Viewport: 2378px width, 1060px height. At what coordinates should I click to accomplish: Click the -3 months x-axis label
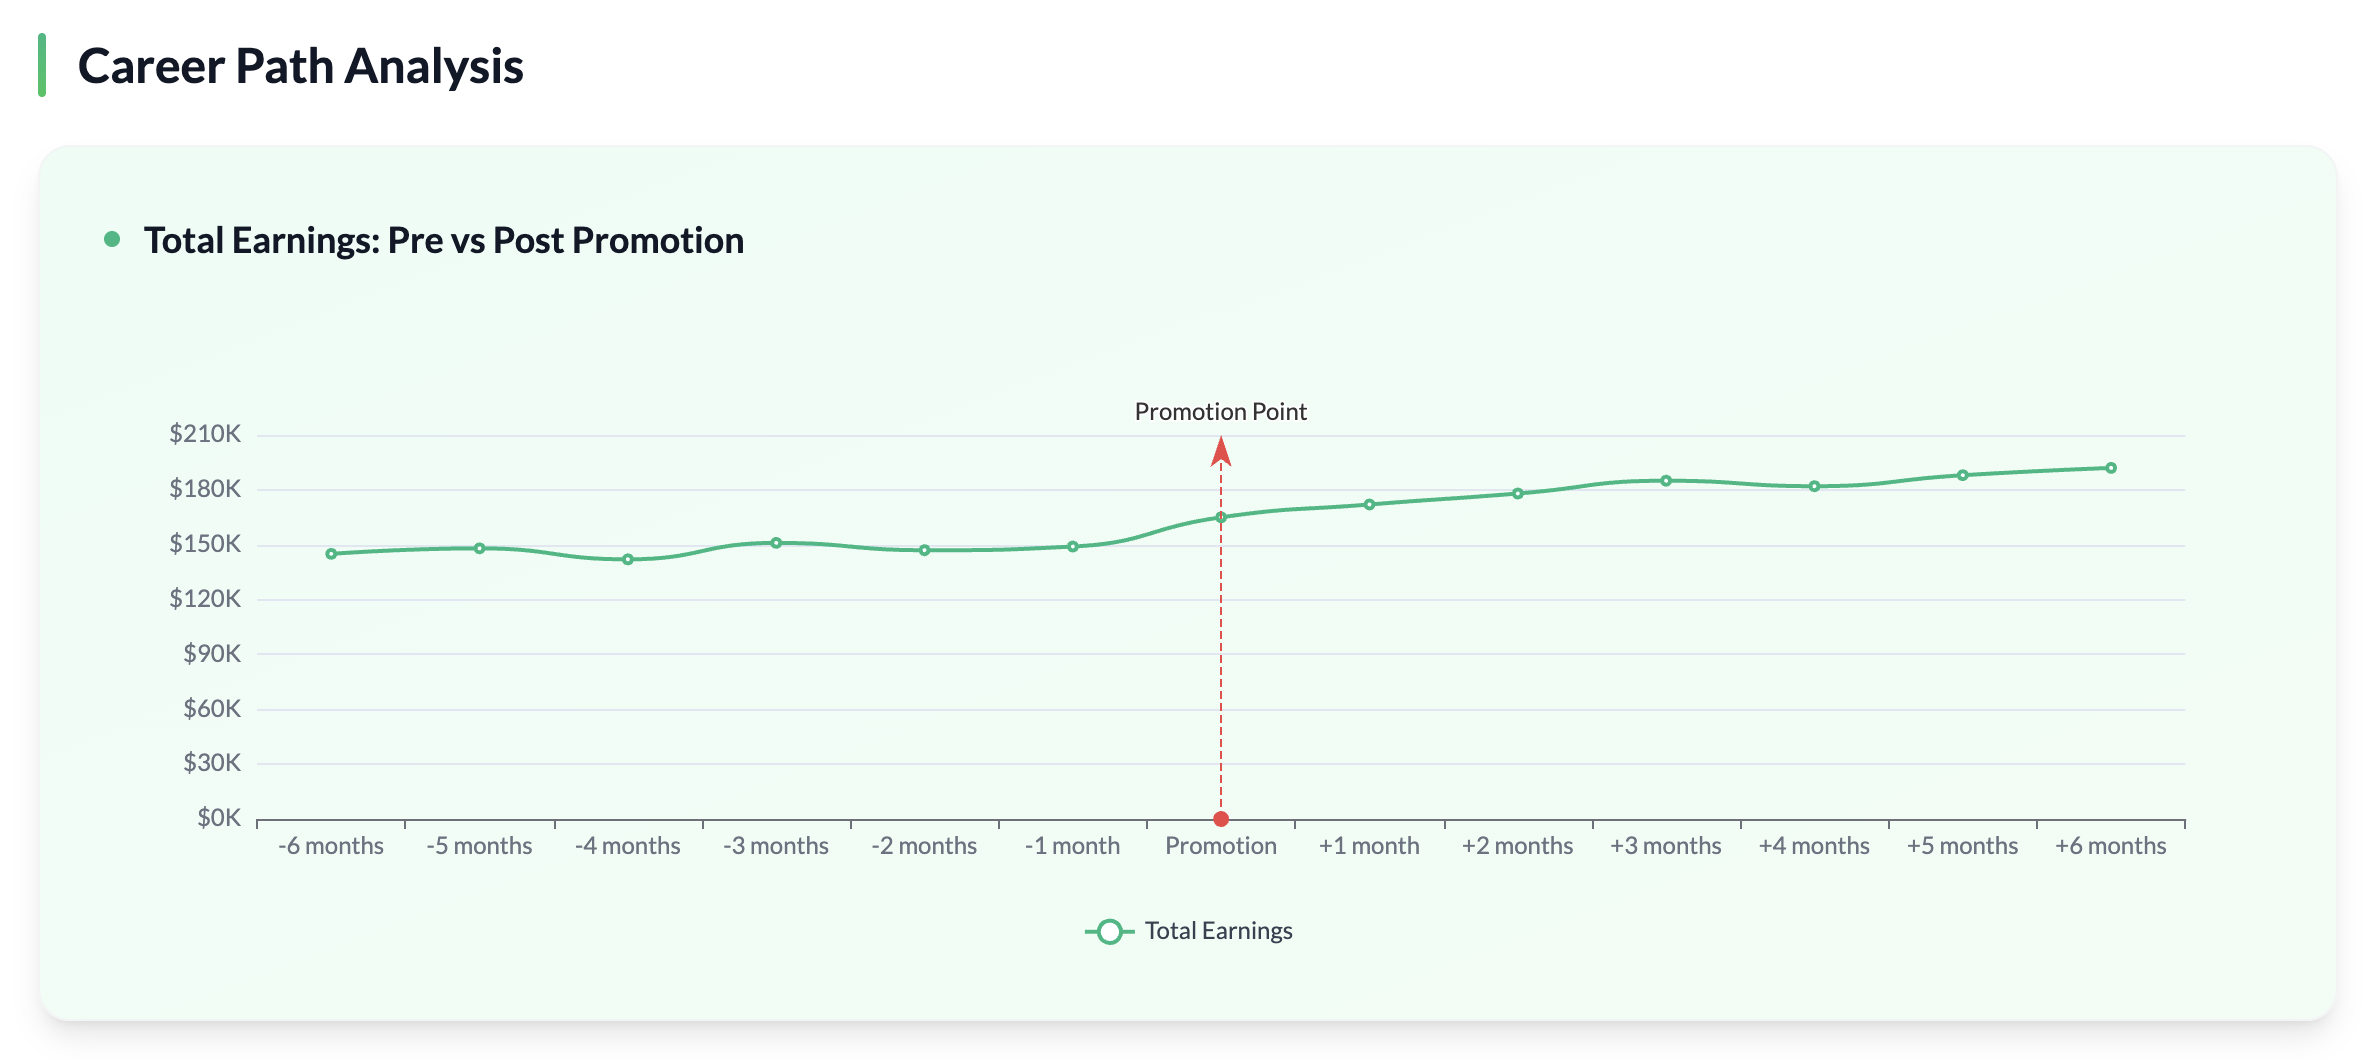(x=776, y=846)
